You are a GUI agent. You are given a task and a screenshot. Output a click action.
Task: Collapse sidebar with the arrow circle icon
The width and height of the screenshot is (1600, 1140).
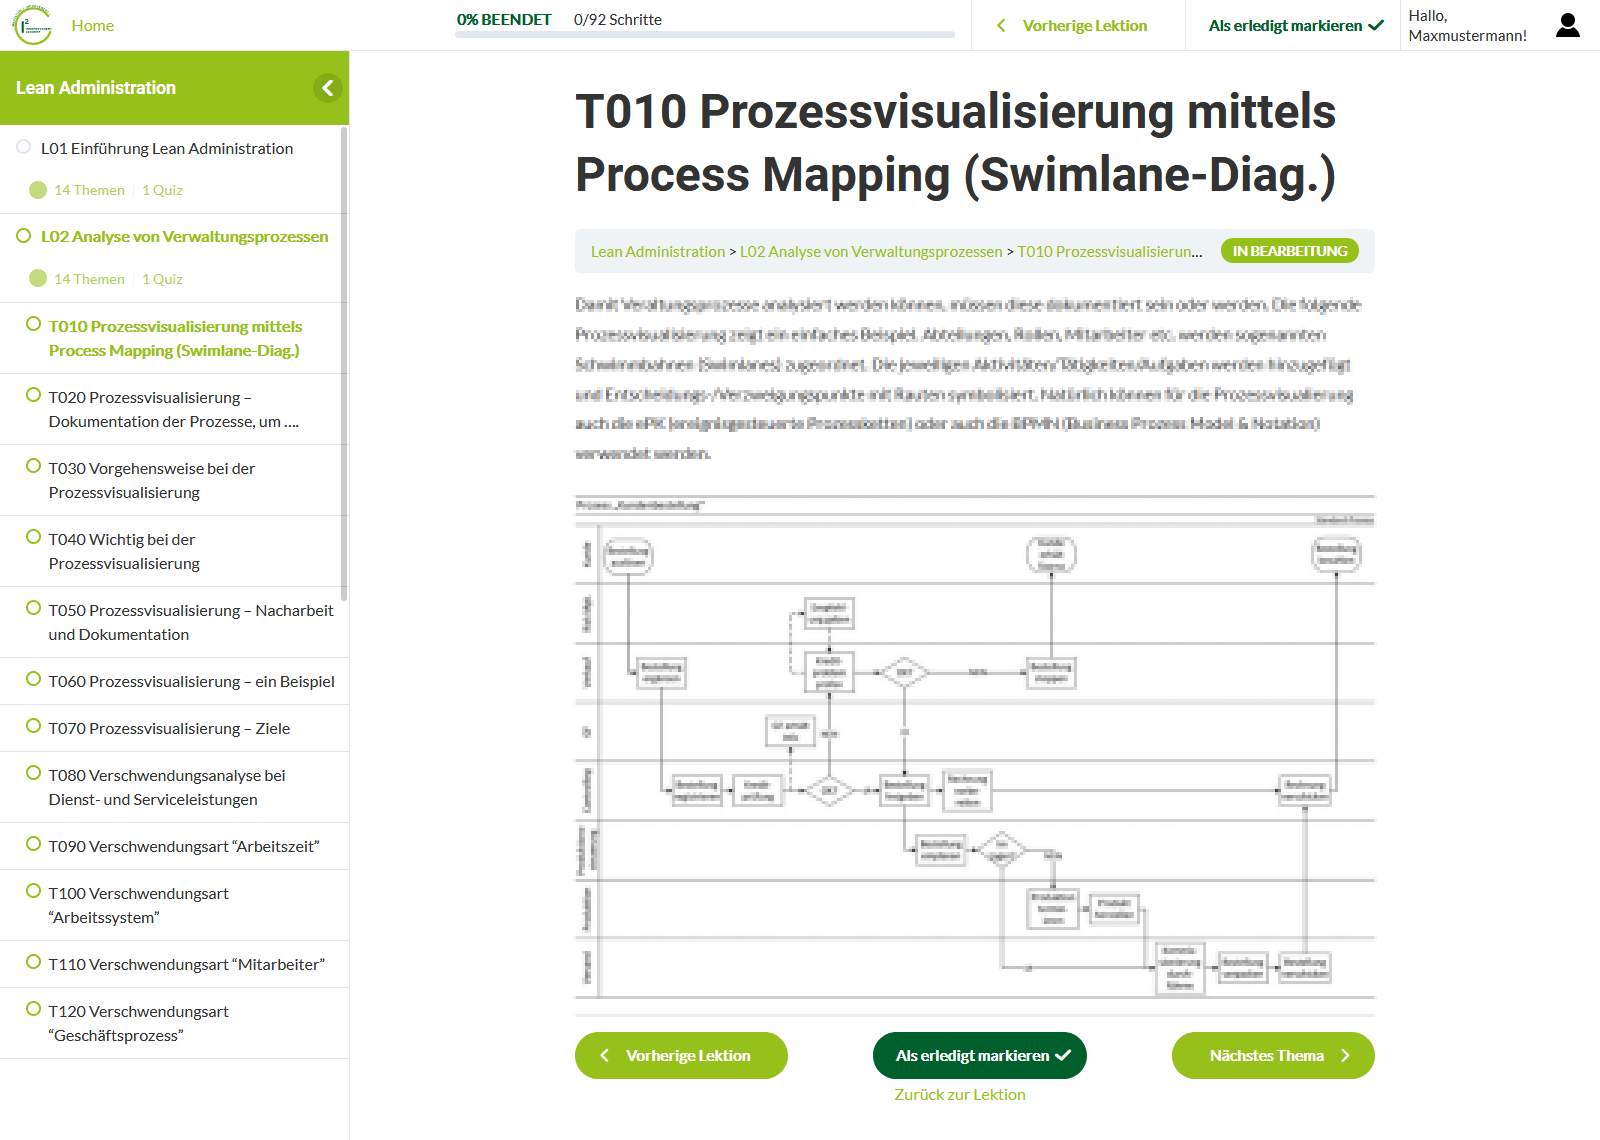coord(327,88)
